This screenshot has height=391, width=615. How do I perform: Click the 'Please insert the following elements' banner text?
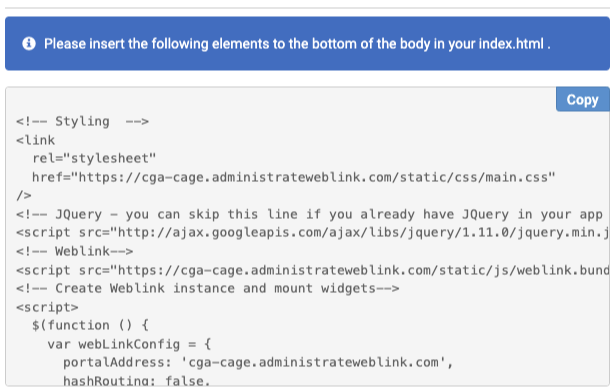click(x=297, y=44)
